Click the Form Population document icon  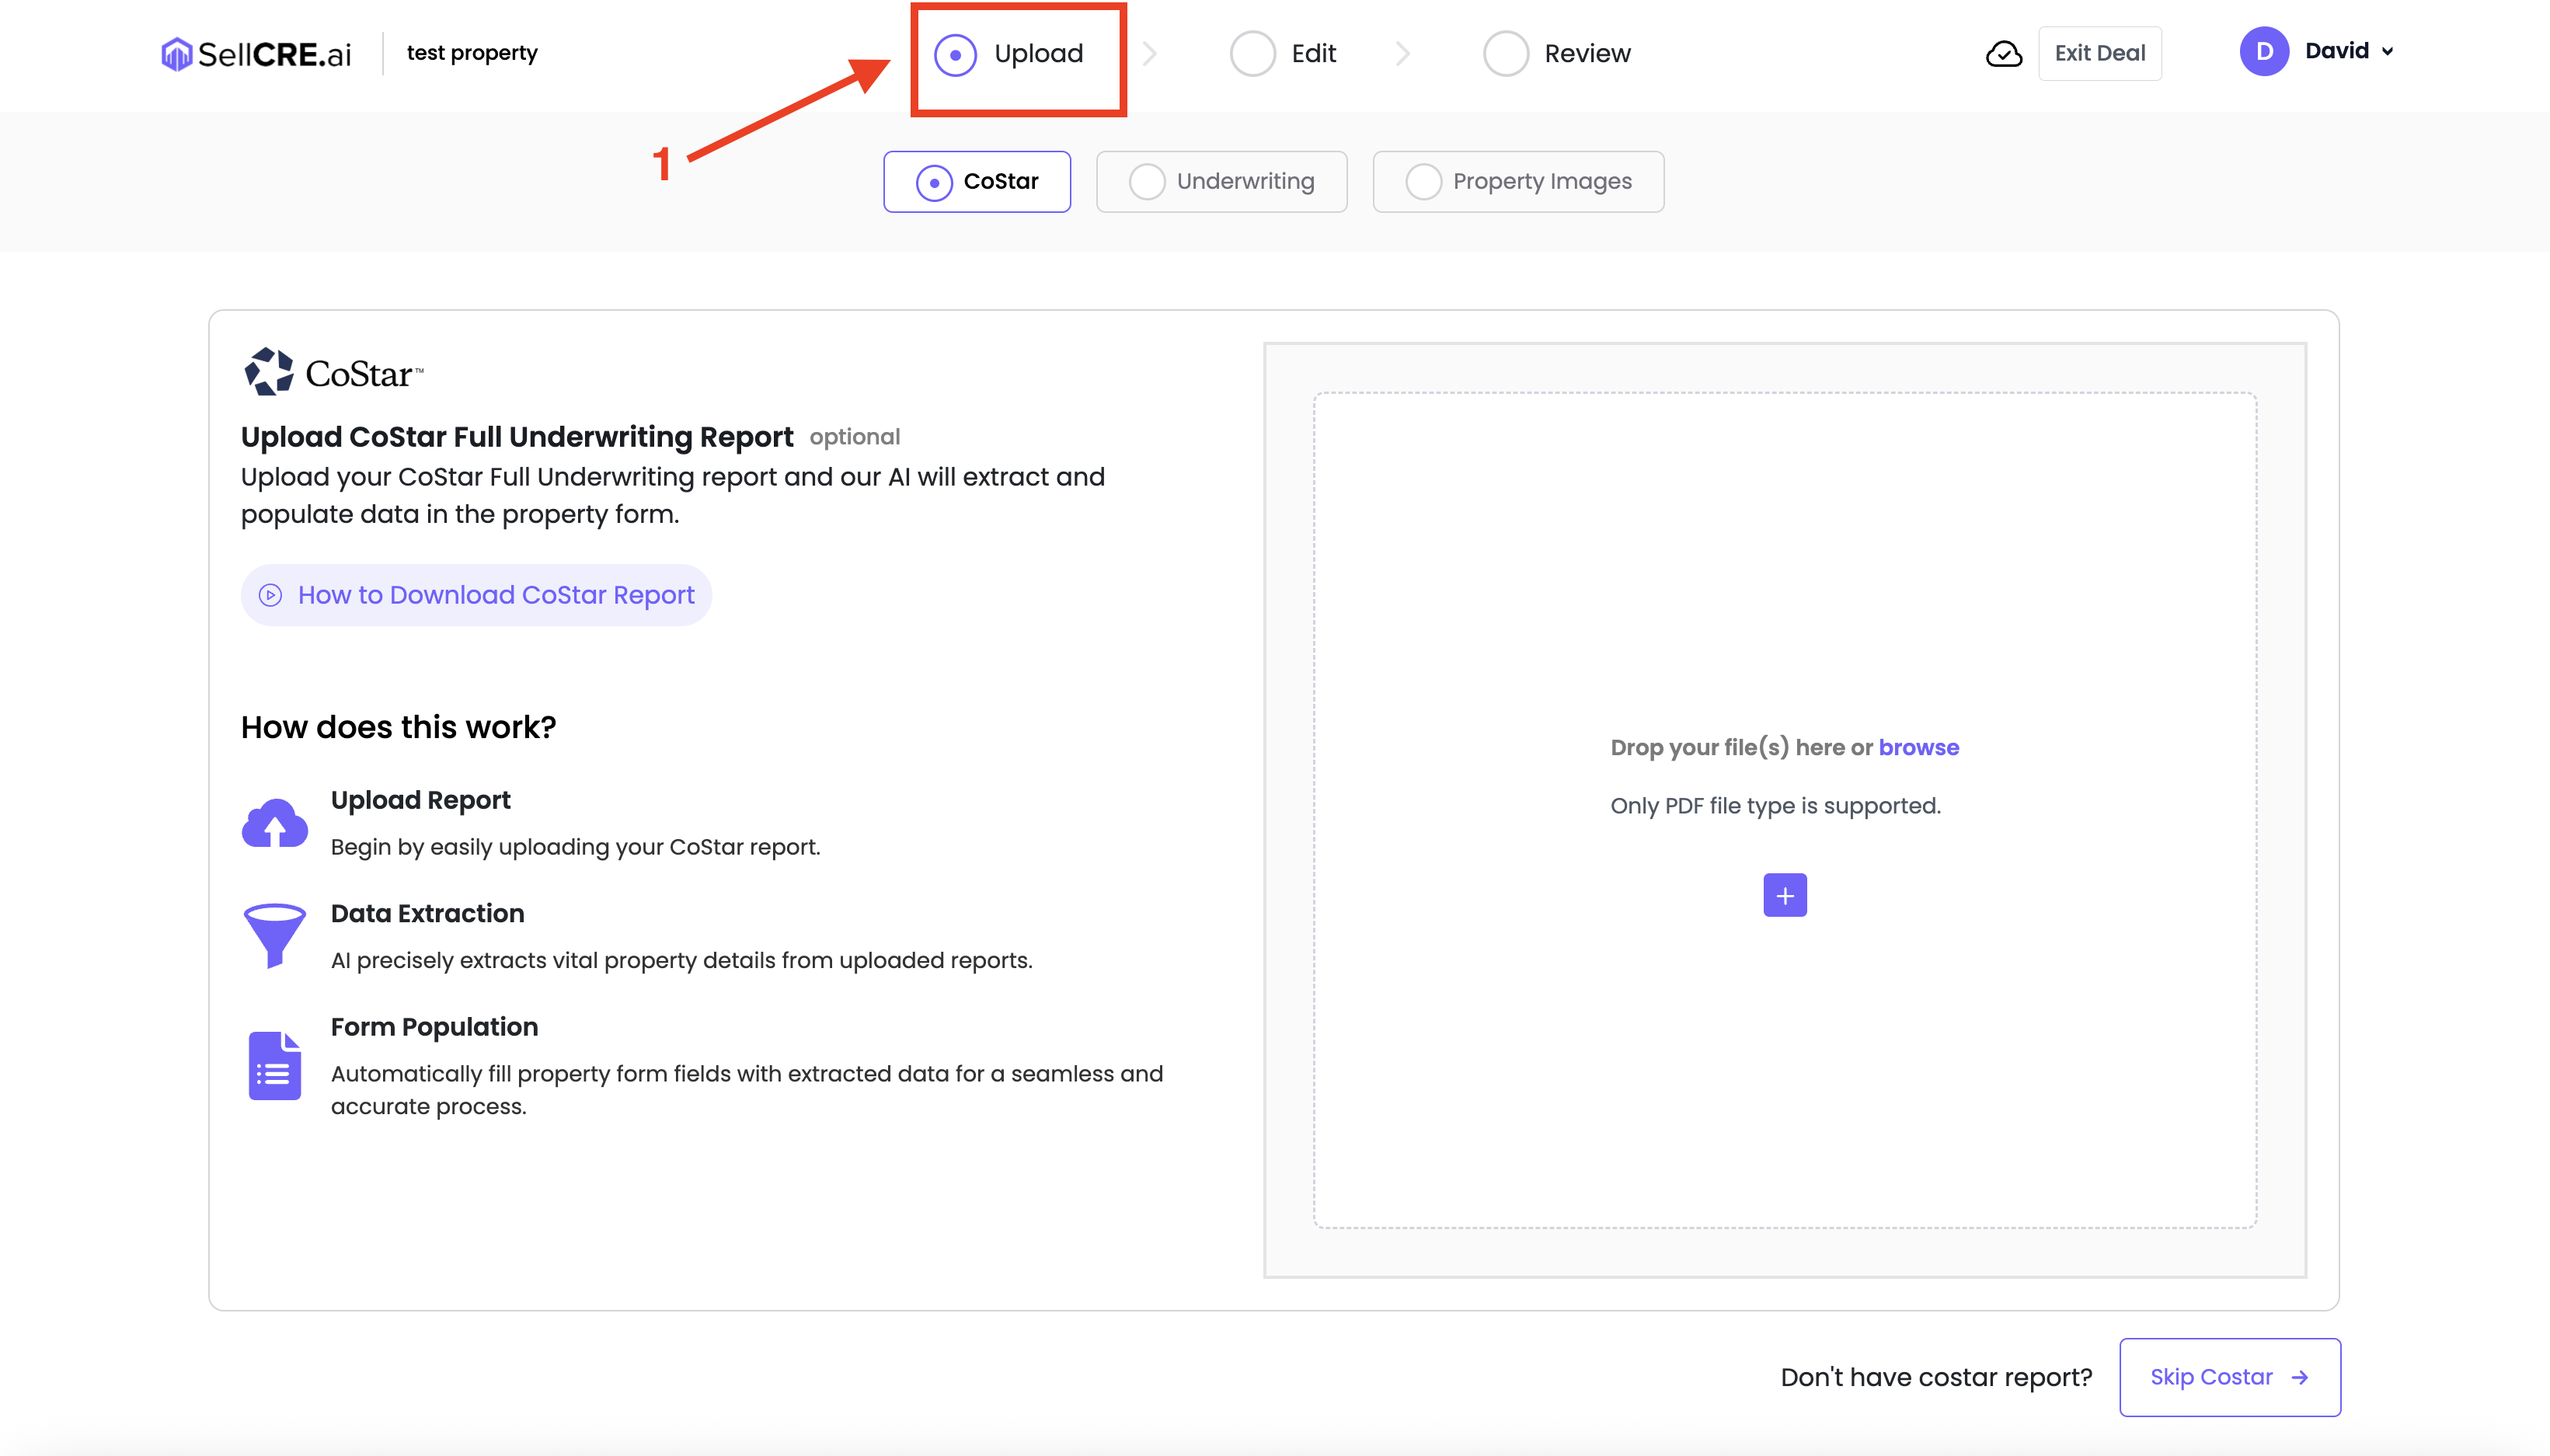[274, 1065]
